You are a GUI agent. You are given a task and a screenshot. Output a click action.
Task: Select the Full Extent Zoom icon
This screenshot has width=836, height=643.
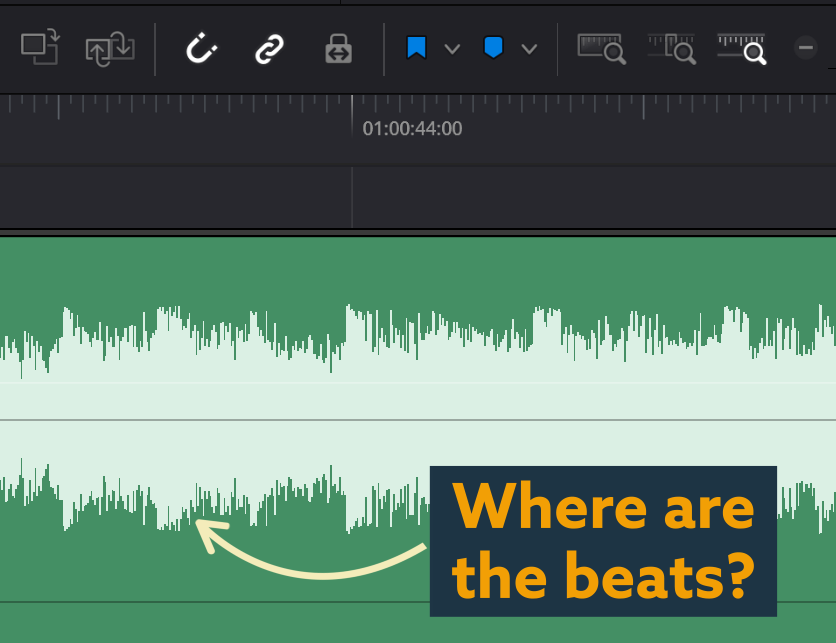[601, 48]
